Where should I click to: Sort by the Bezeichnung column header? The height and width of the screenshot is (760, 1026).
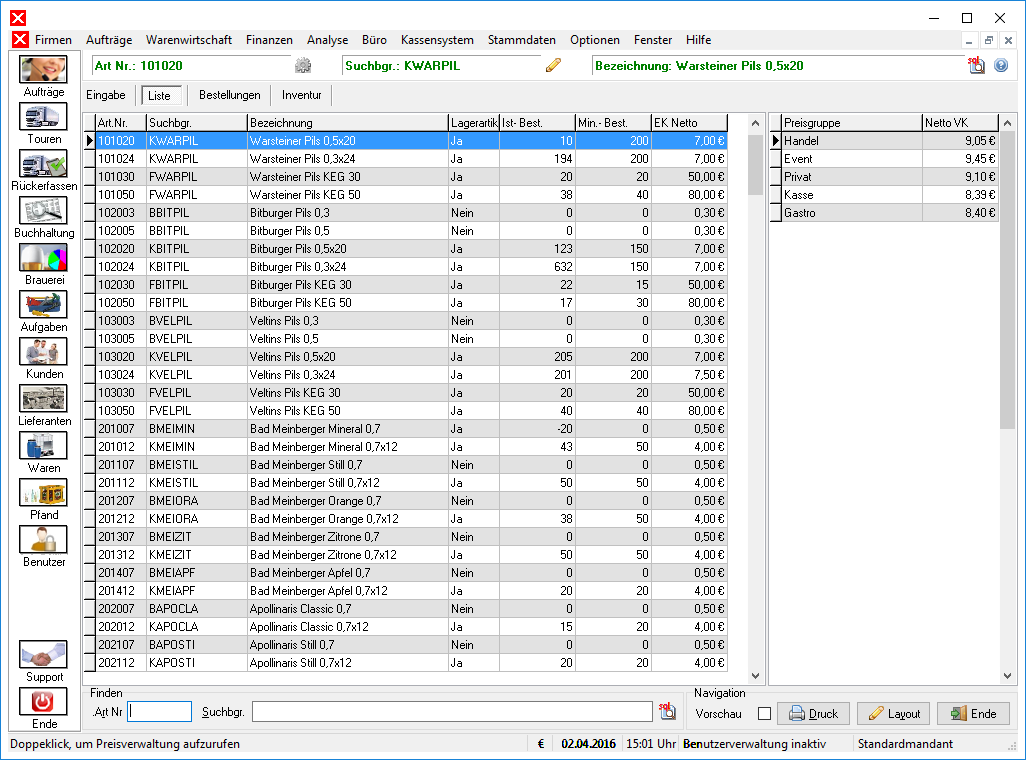pyautogui.click(x=347, y=122)
